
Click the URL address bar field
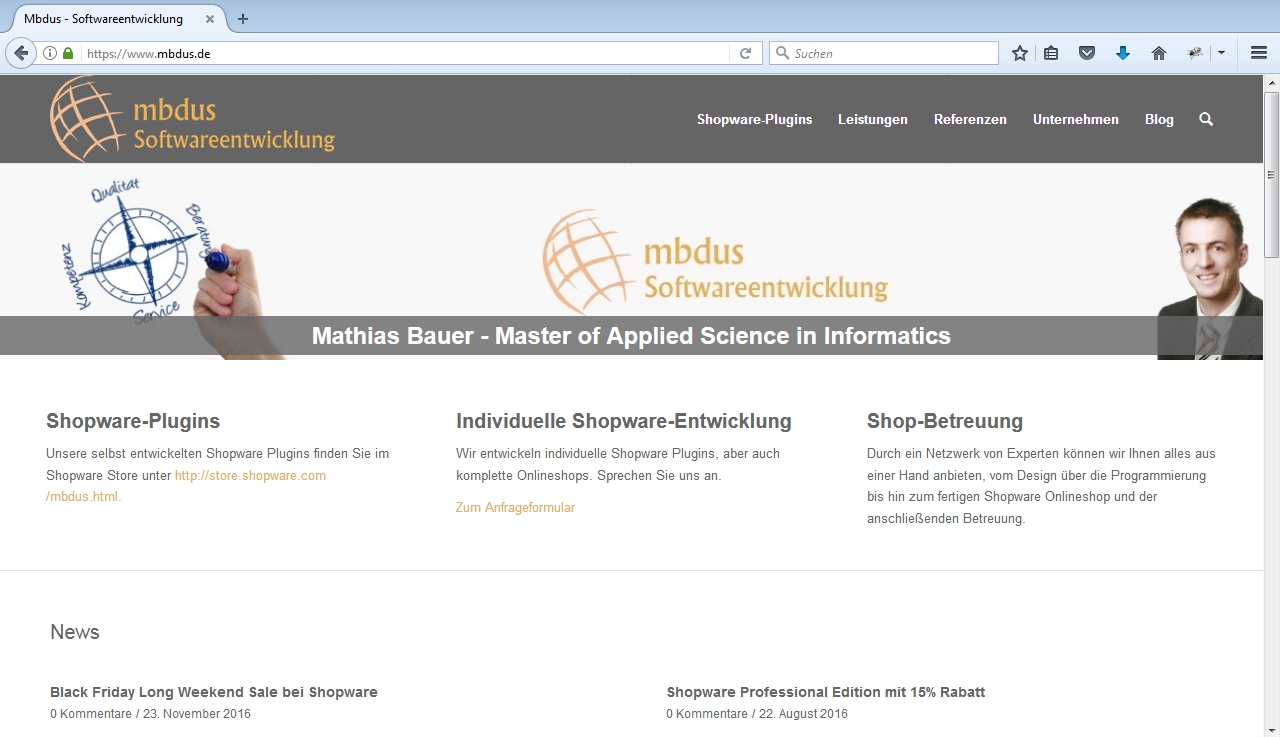(x=405, y=53)
